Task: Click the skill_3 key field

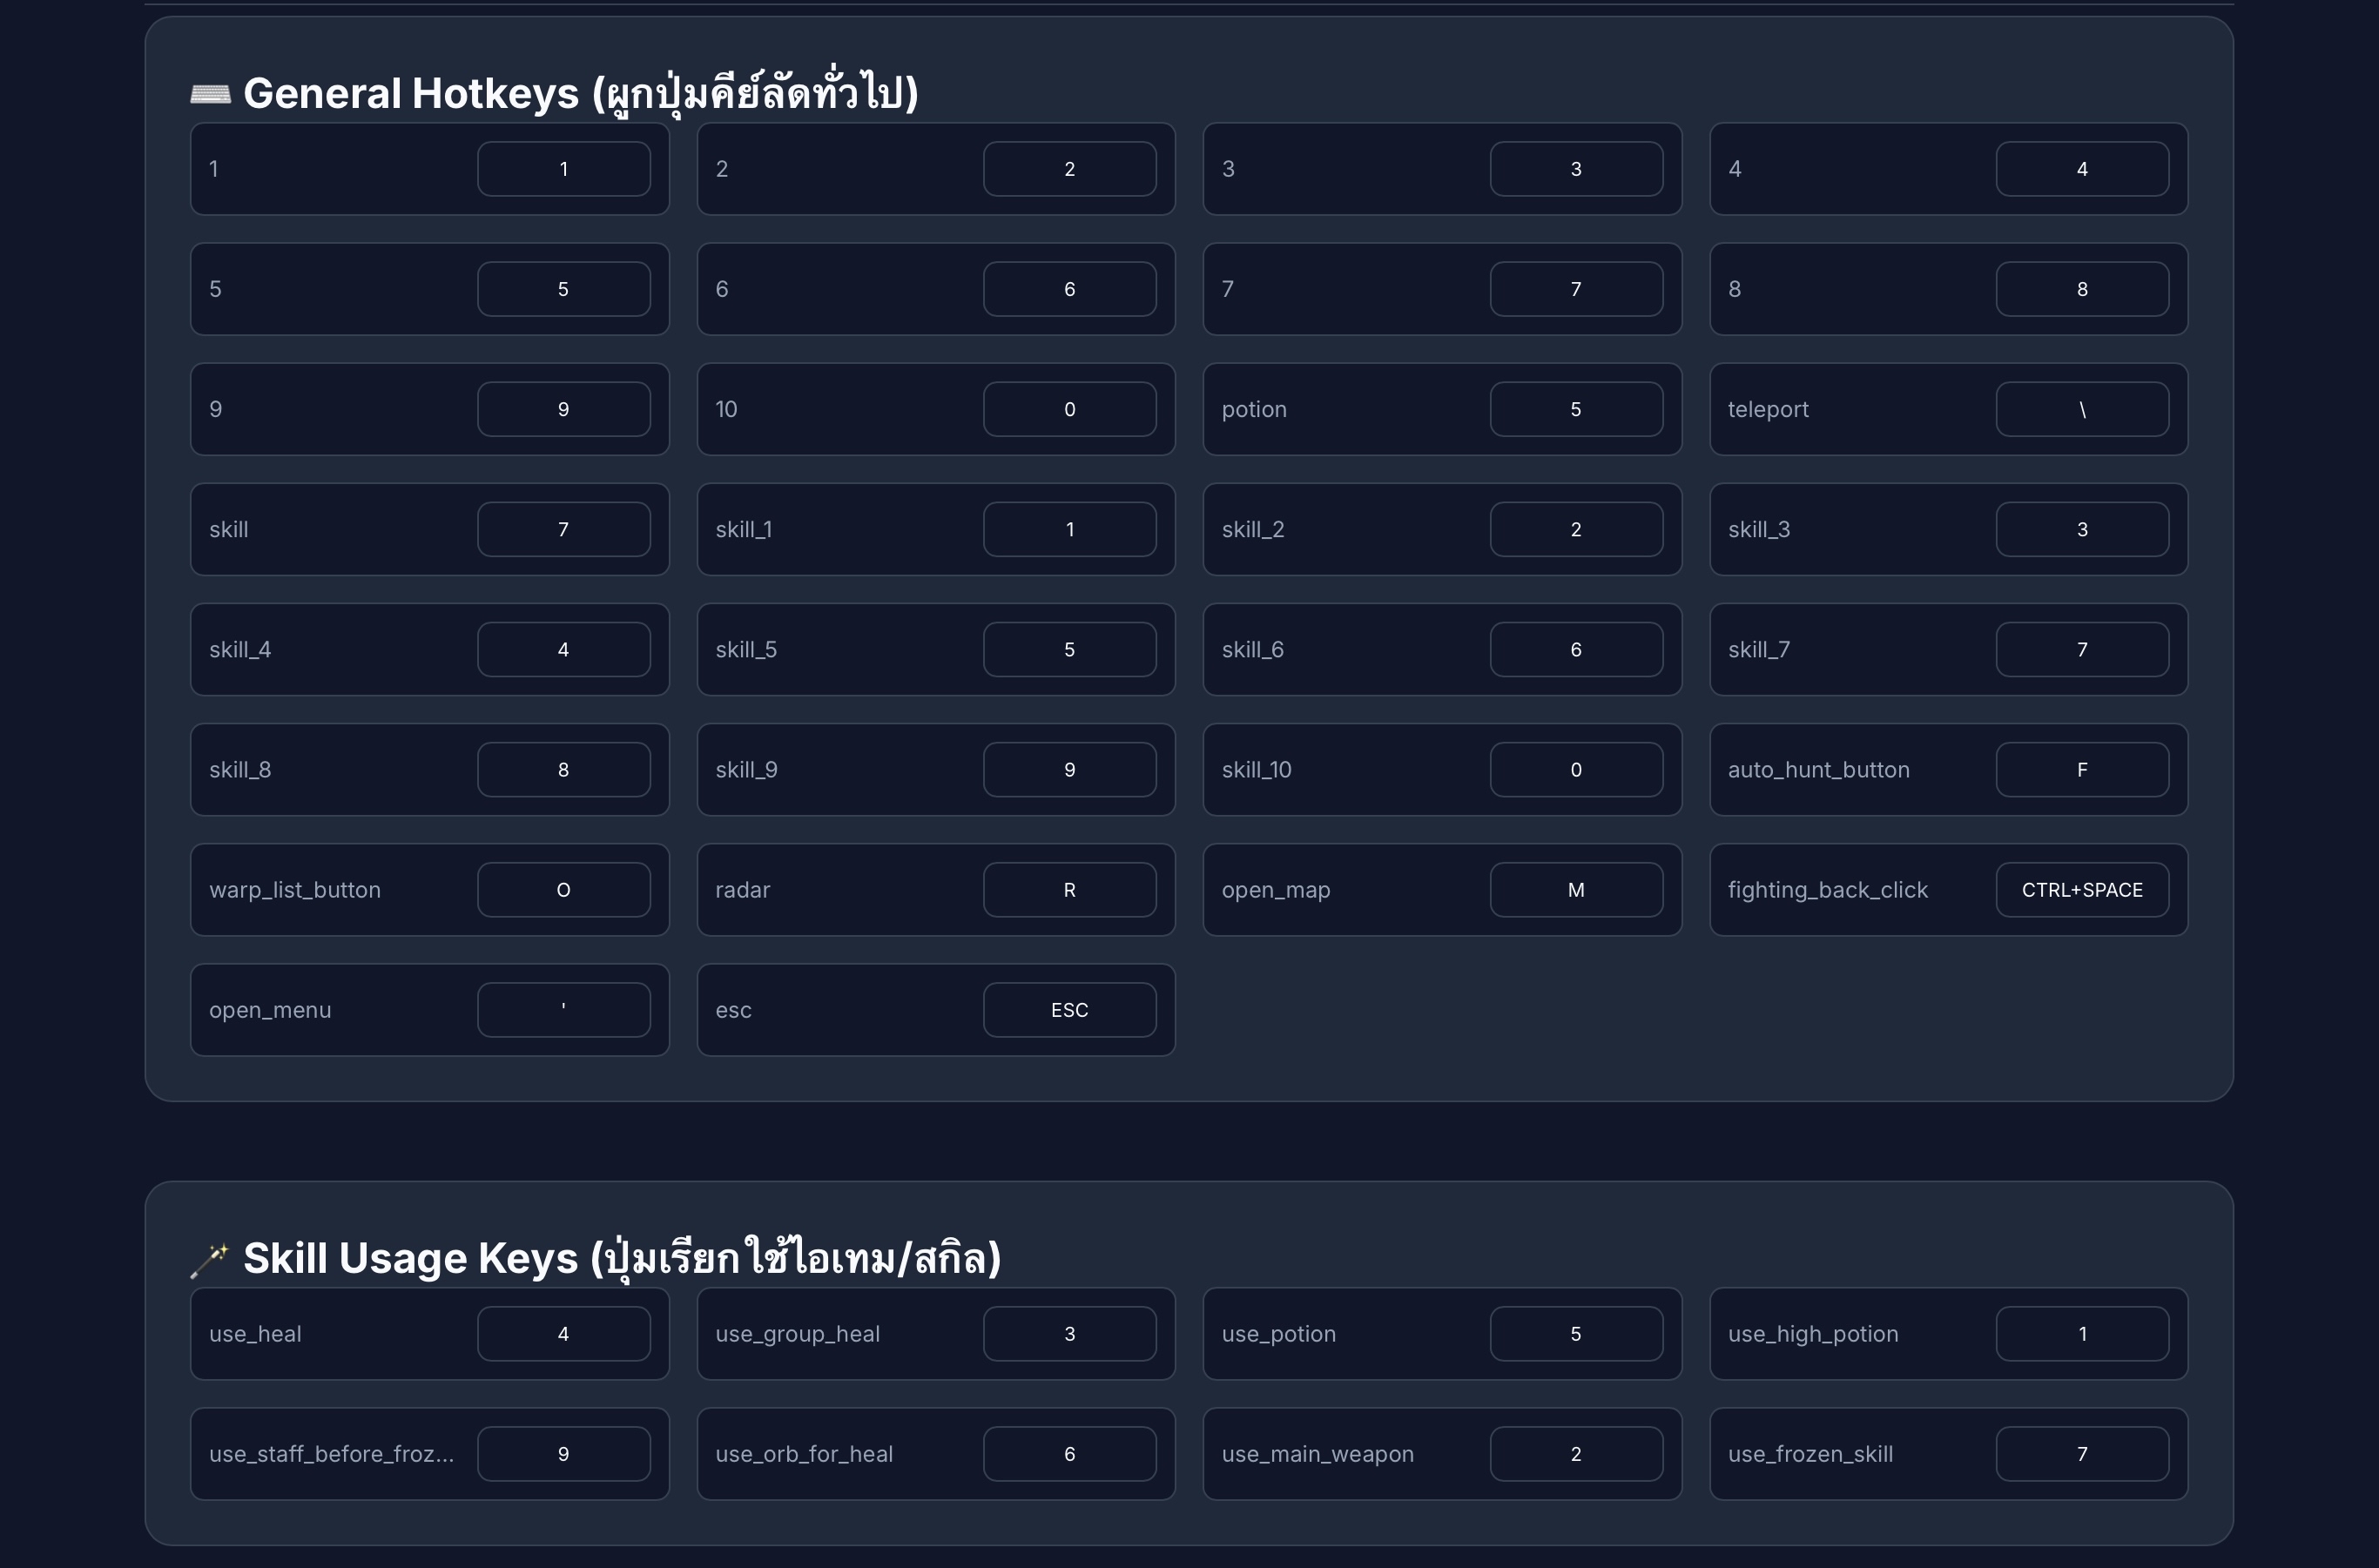Action: 2082,529
